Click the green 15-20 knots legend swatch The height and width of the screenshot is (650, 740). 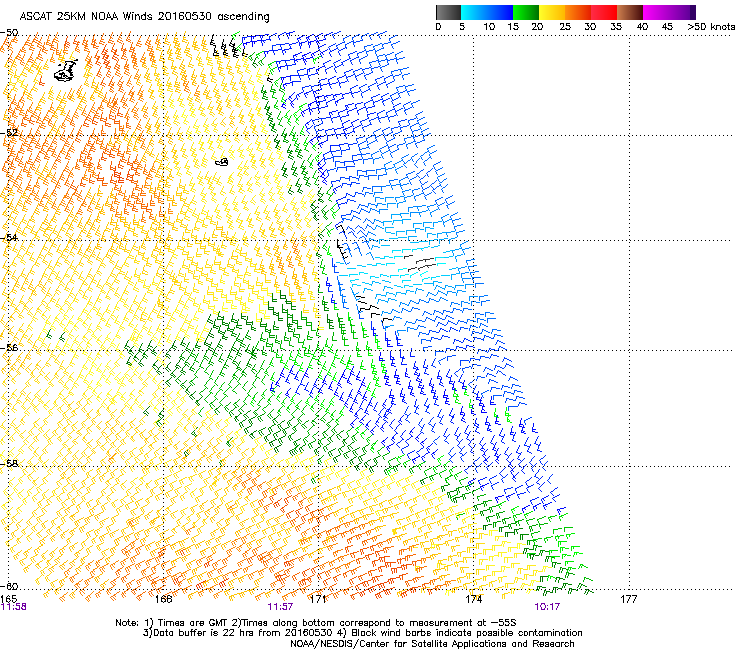pyautogui.click(x=526, y=12)
